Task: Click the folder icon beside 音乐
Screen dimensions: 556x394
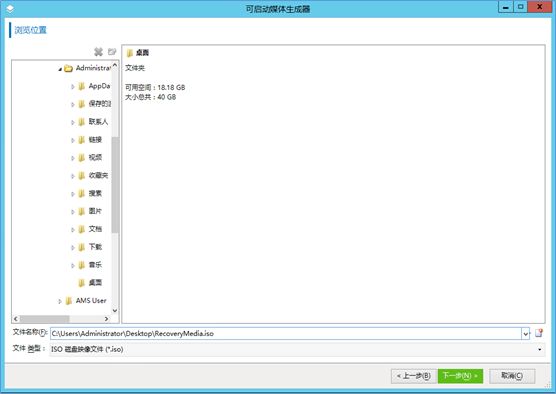Action: (82, 265)
